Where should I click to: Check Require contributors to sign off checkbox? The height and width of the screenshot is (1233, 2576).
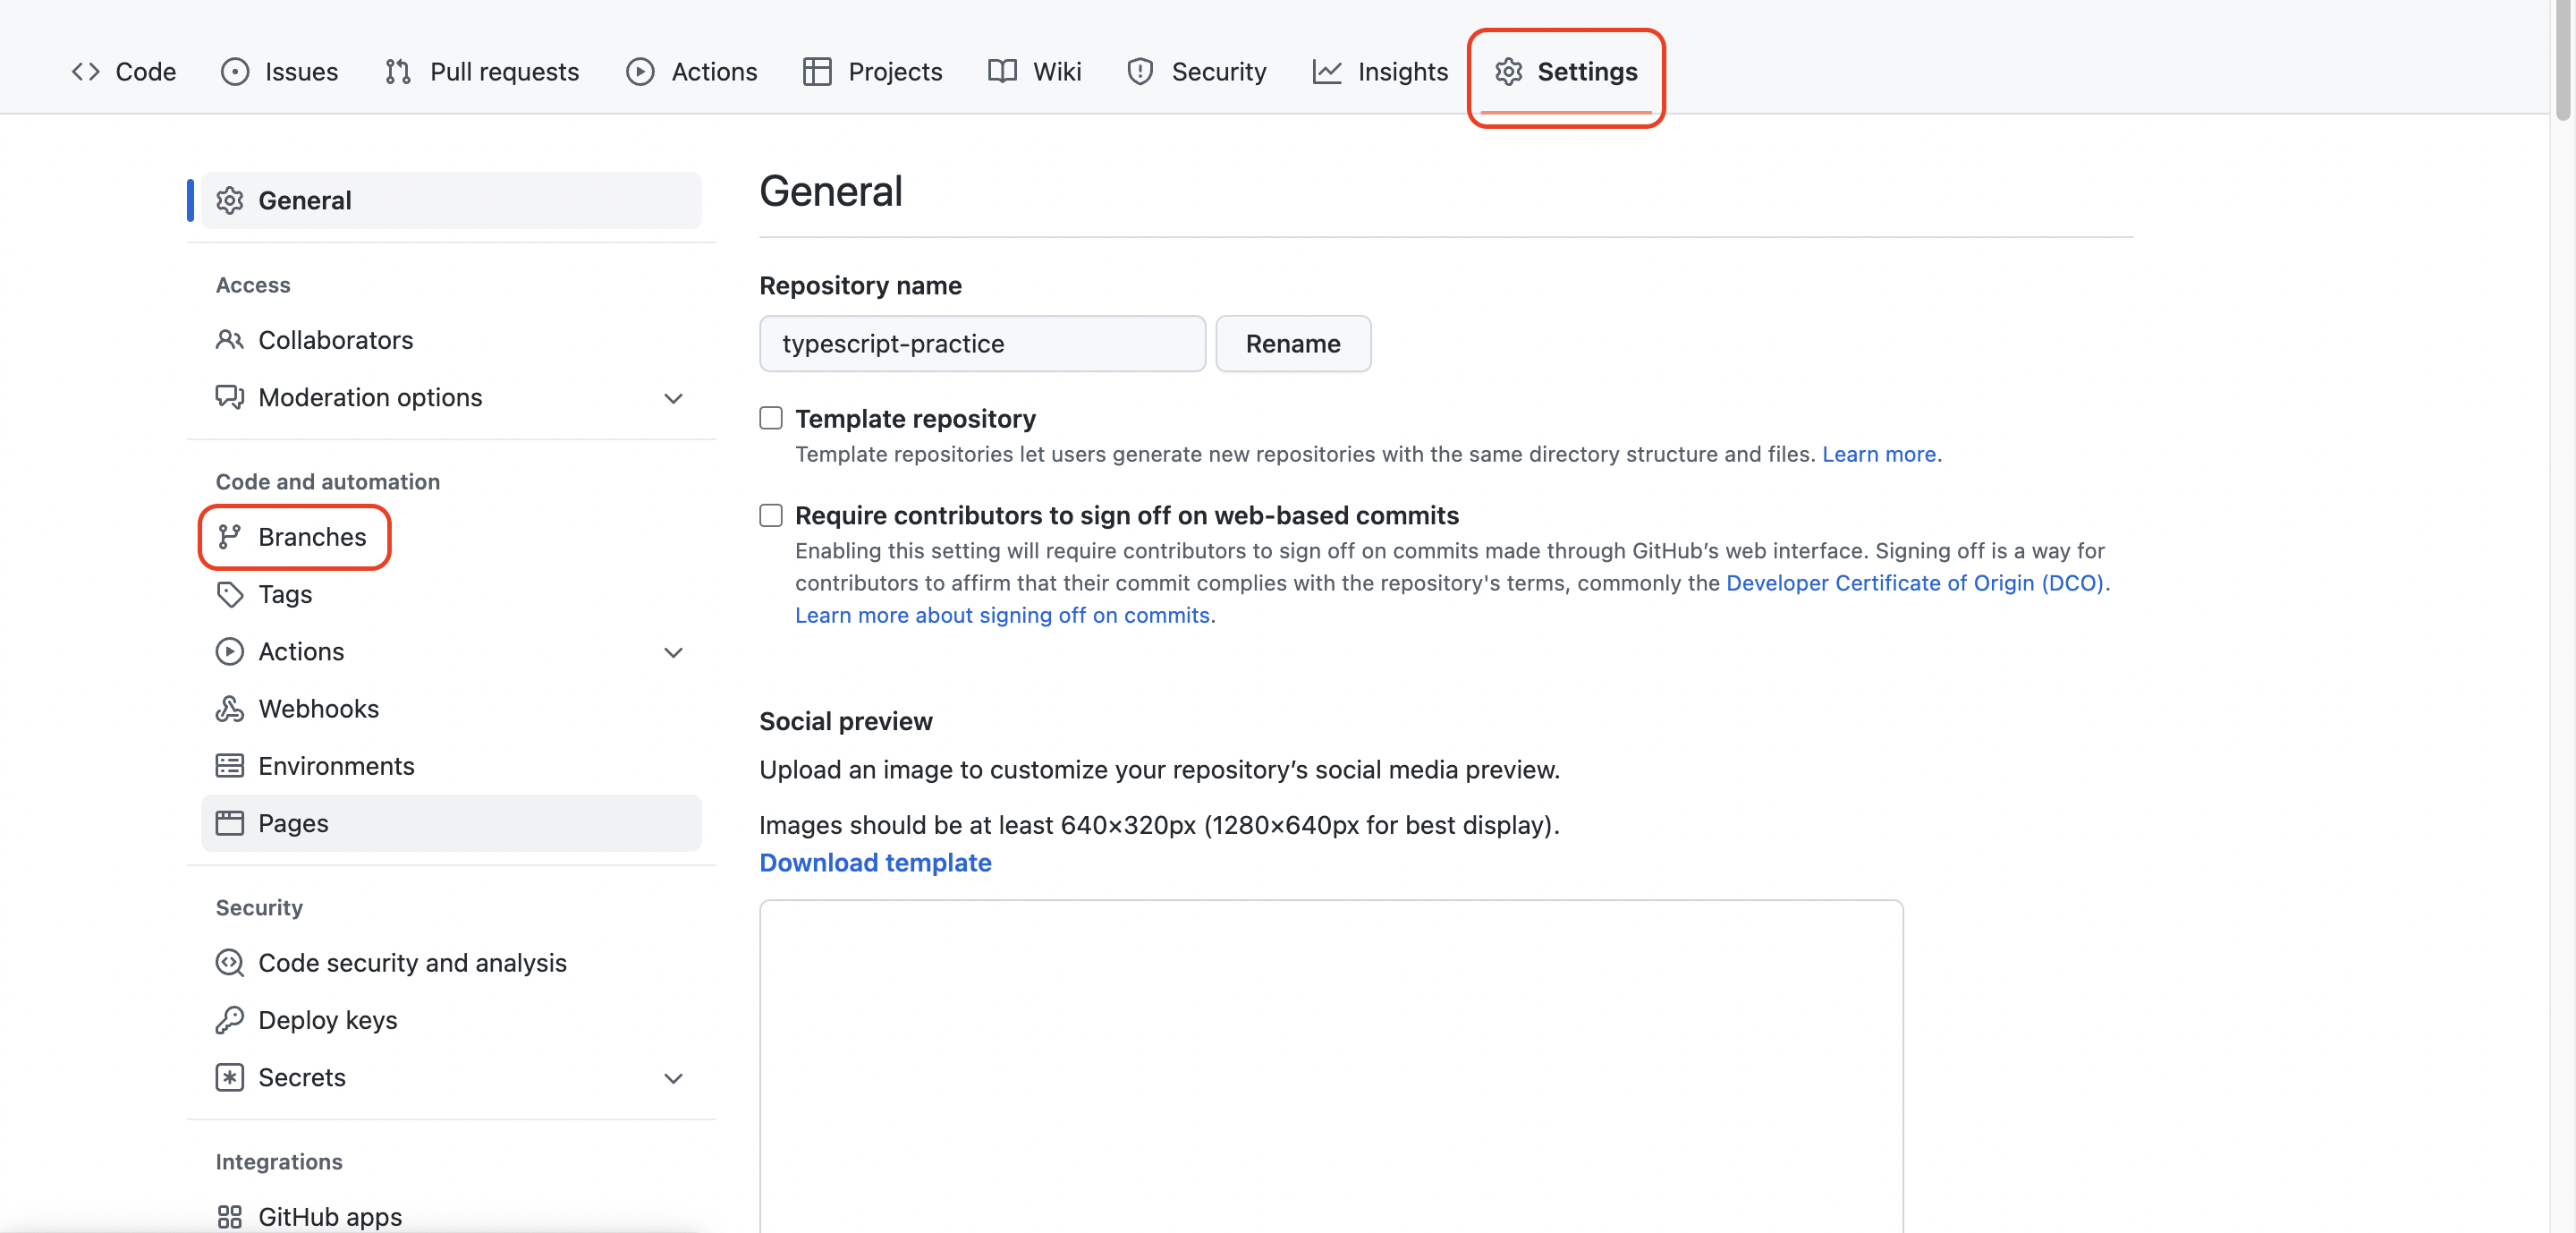(771, 515)
